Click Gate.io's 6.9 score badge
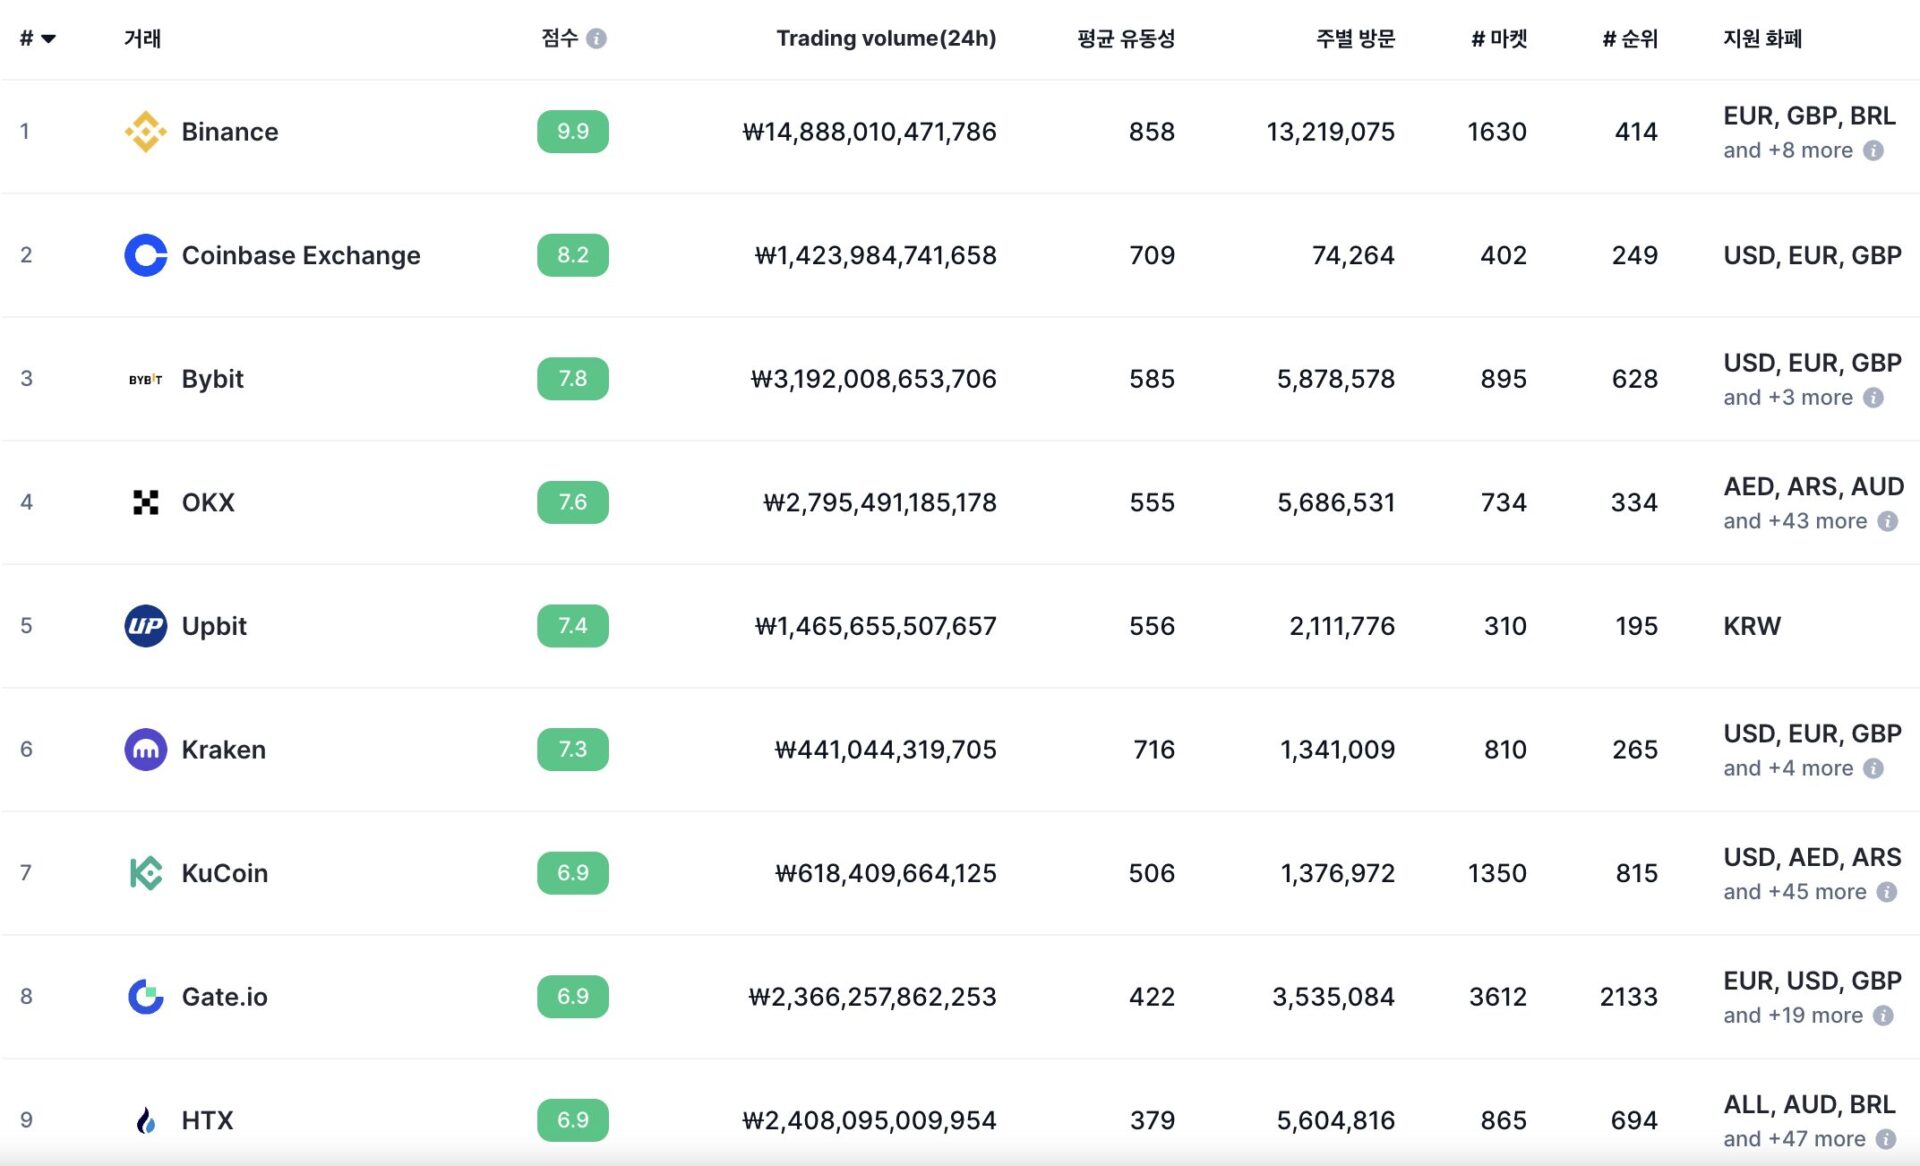 coord(573,996)
